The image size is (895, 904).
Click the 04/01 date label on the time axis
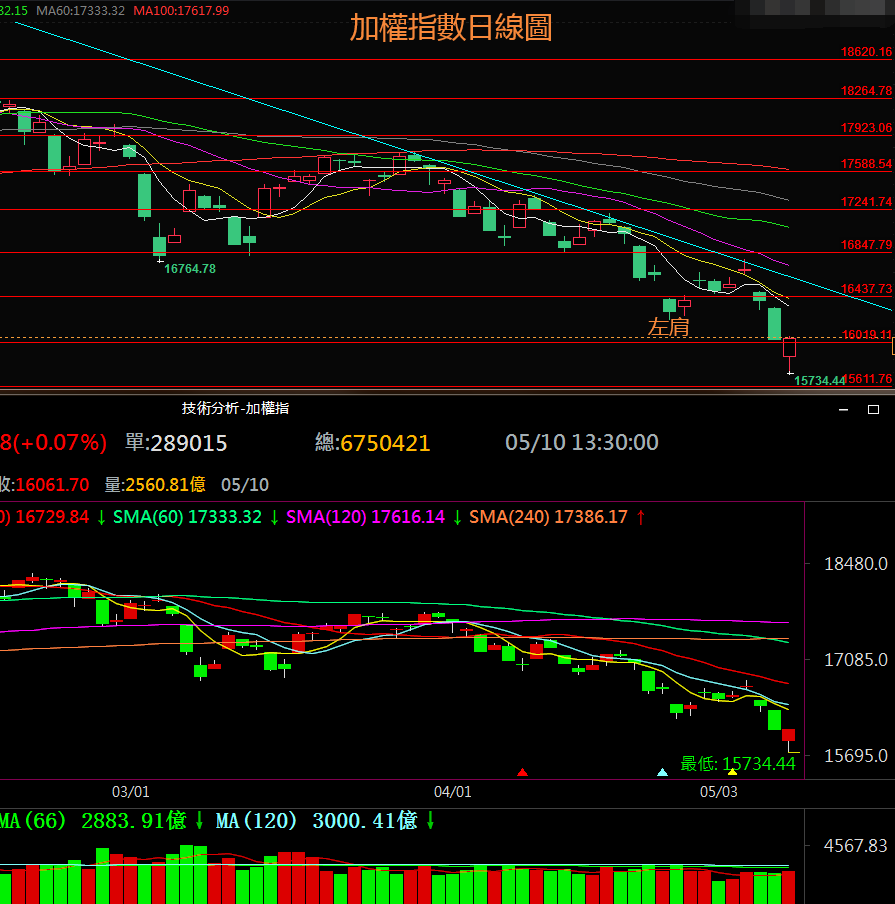[453, 792]
